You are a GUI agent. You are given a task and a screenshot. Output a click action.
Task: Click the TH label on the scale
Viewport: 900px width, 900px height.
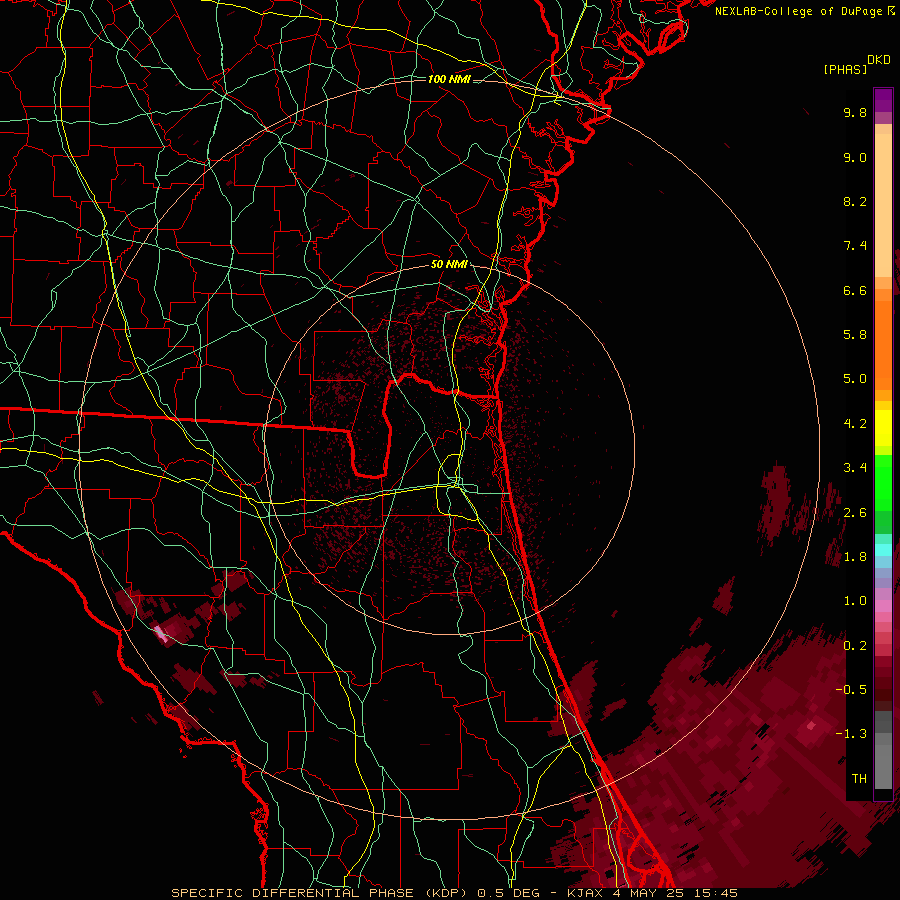click(859, 779)
